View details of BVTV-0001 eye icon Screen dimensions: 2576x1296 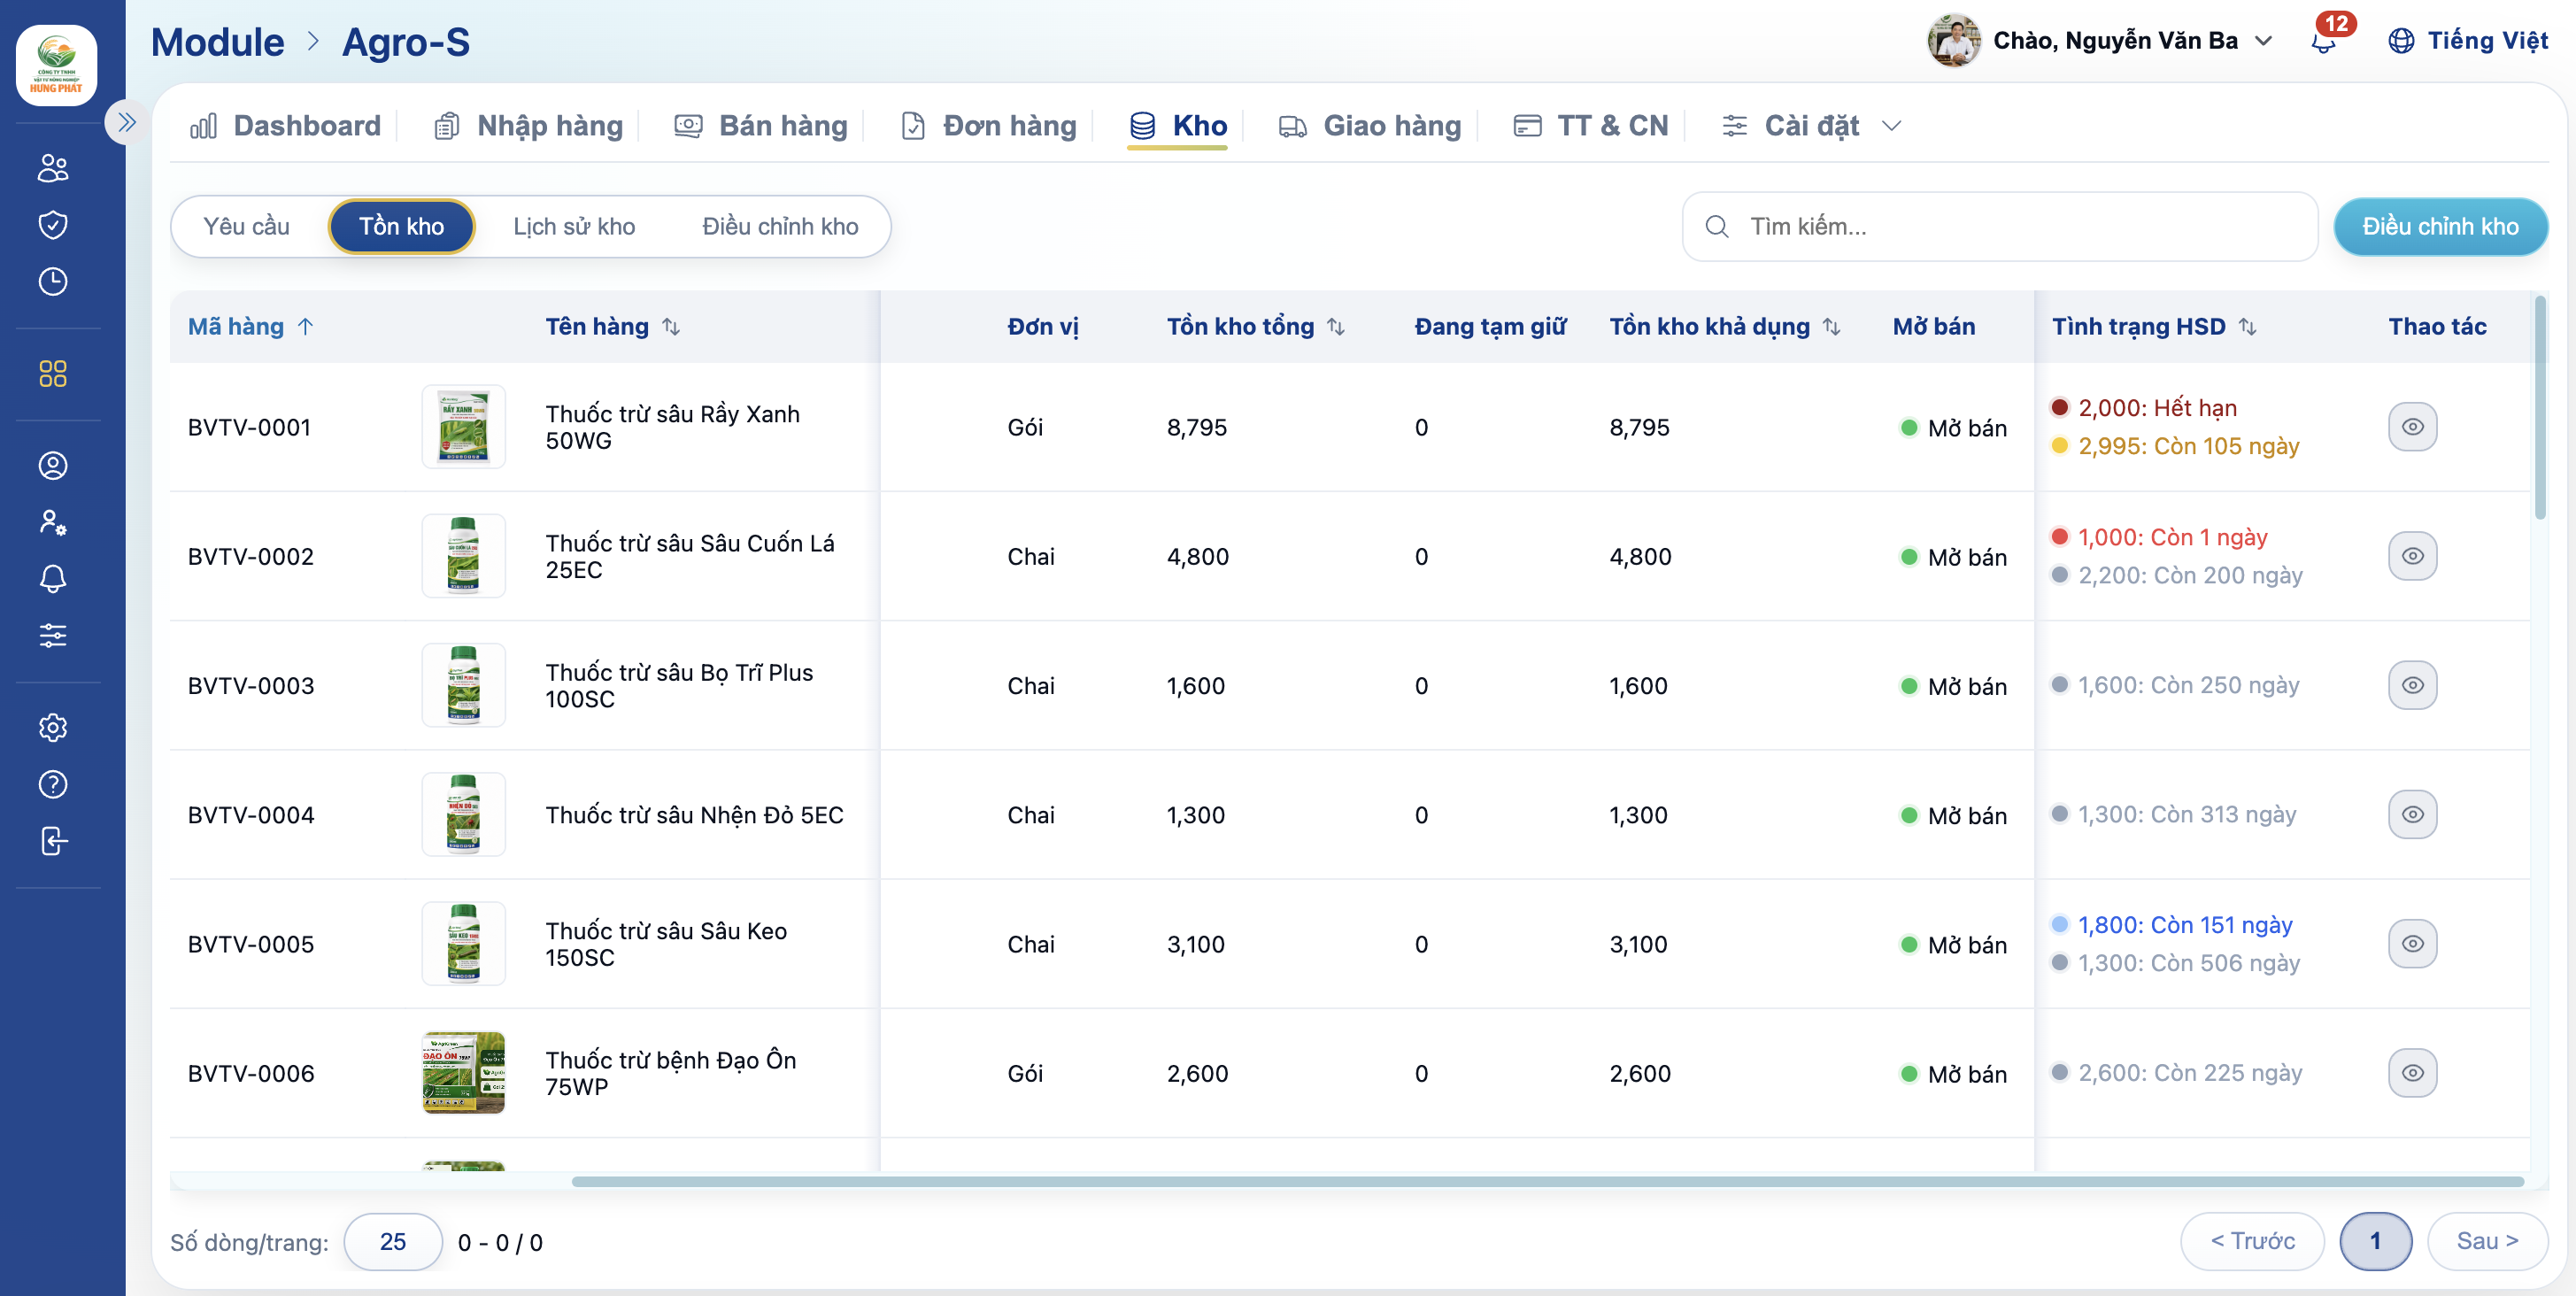2412,427
